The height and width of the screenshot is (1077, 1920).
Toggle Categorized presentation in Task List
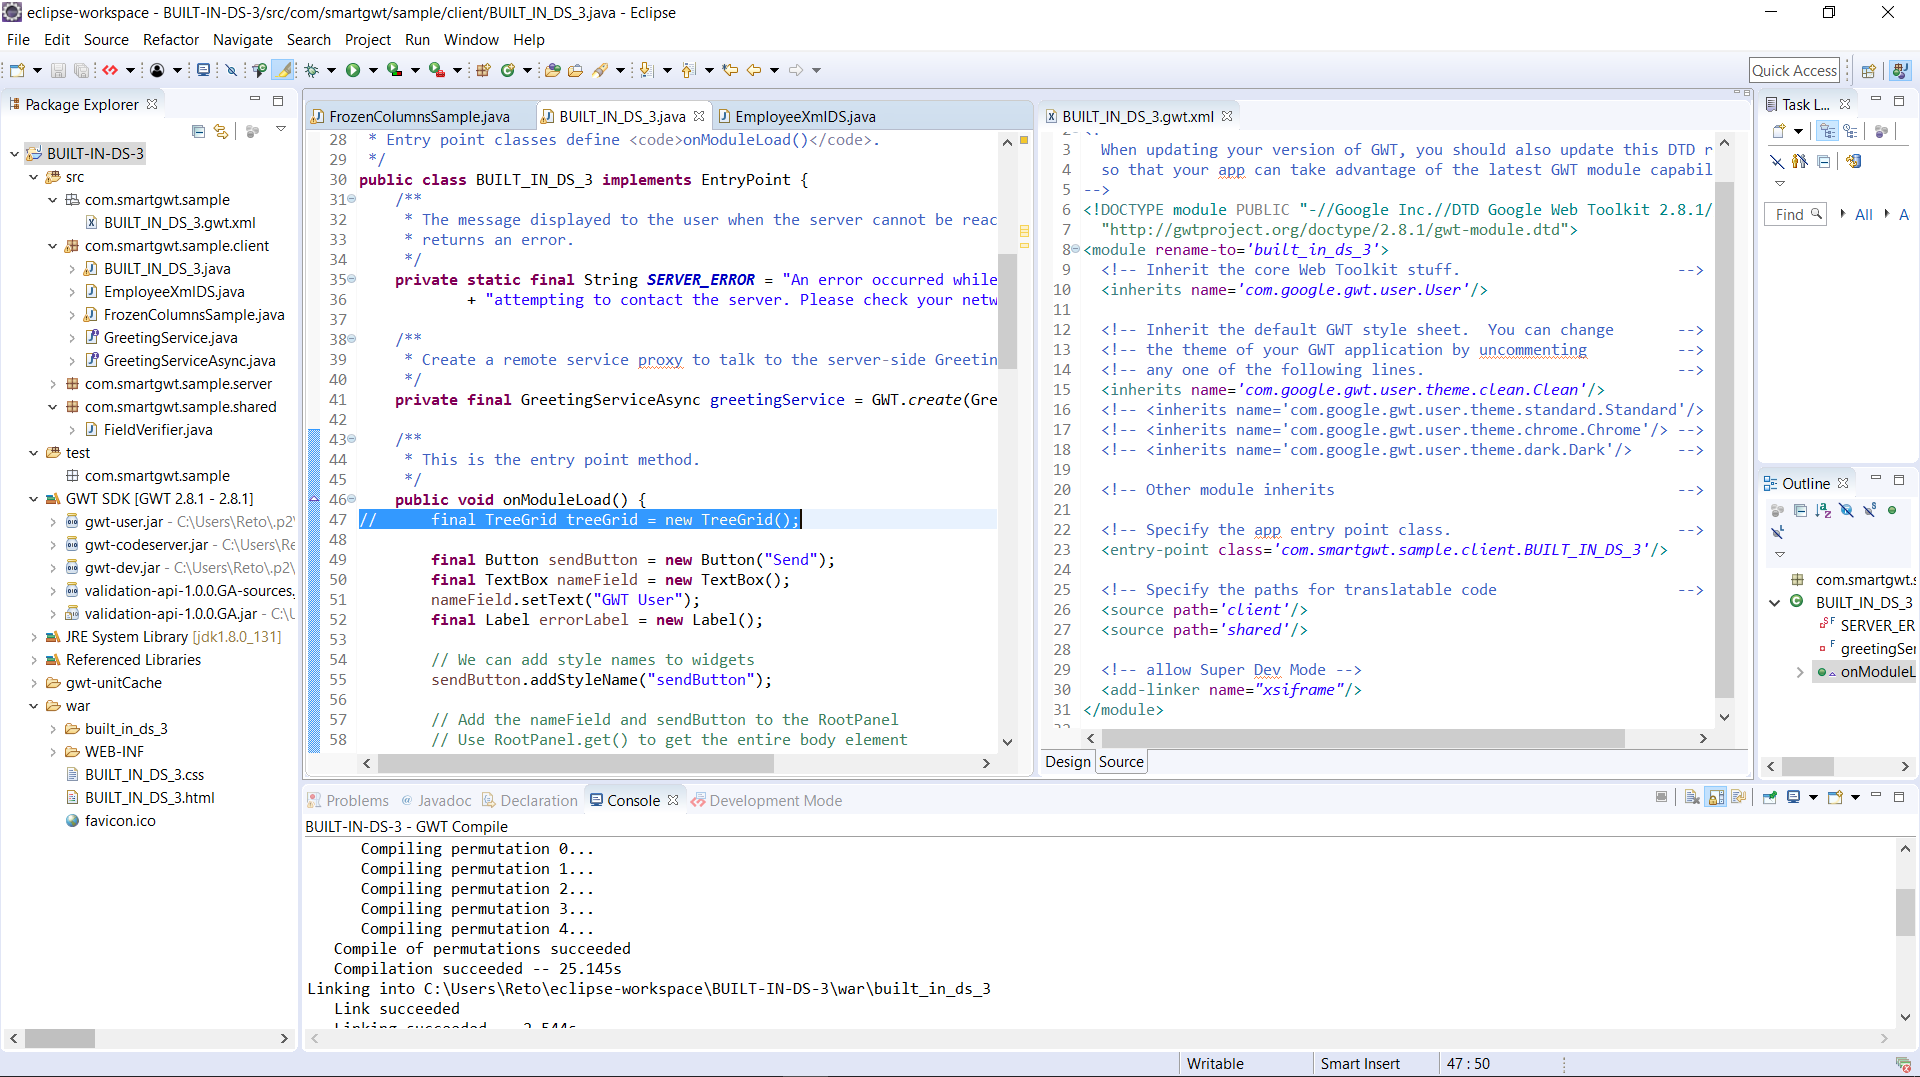(x=1828, y=131)
